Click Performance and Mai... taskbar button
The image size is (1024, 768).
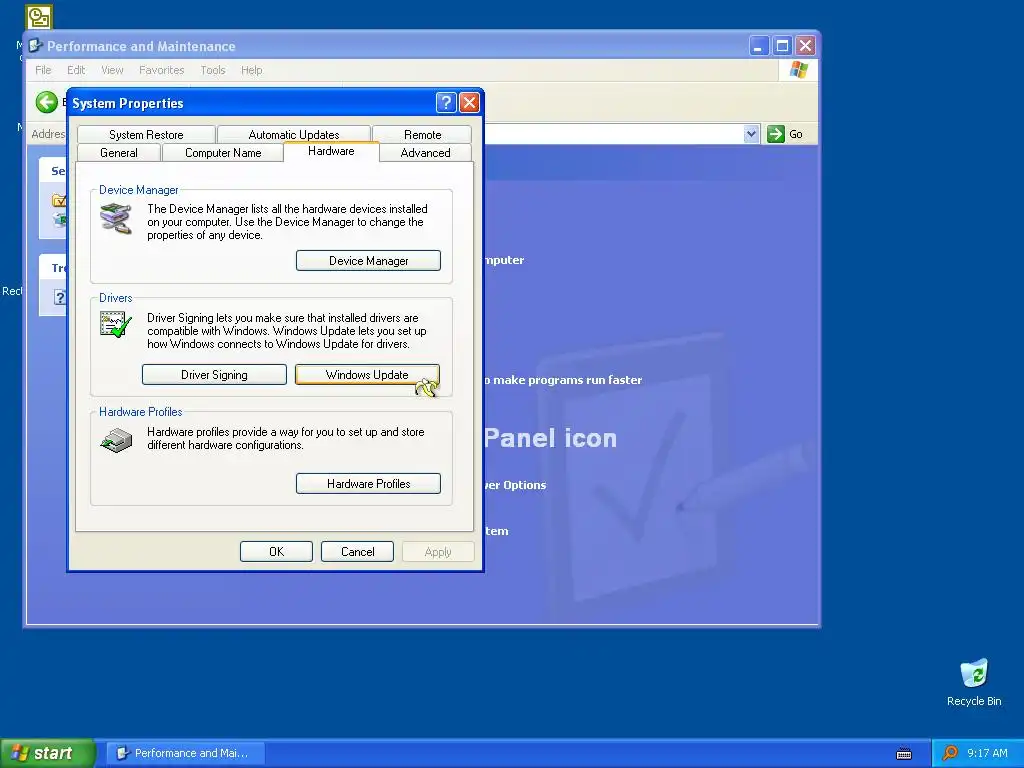[185, 753]
